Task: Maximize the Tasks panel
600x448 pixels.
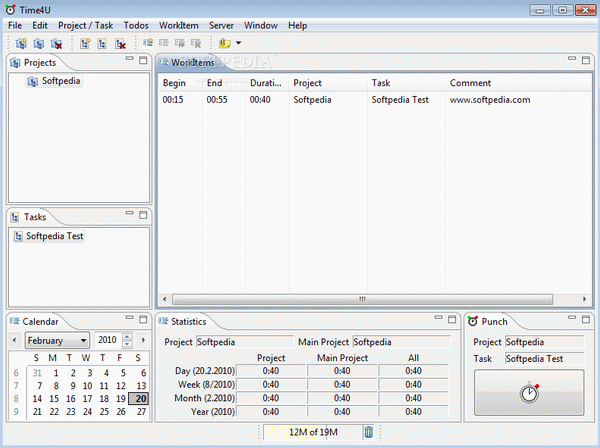Action: [x=143, y=215]
